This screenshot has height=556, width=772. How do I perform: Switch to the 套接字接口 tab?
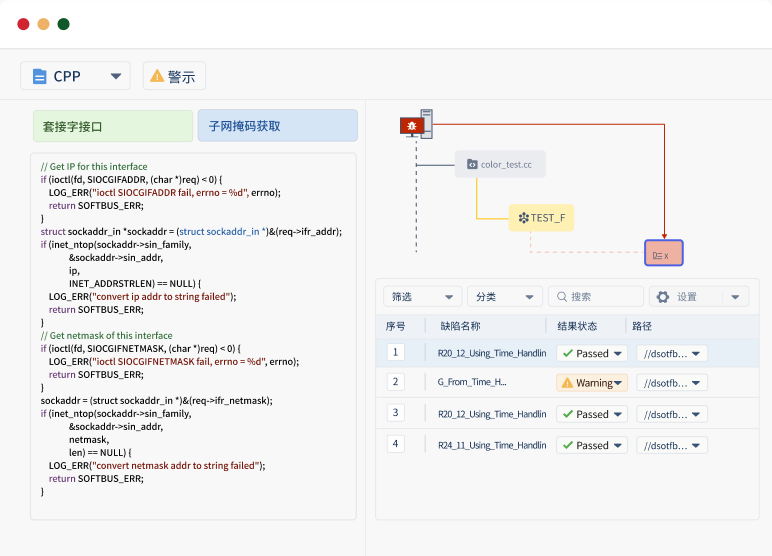113,126
